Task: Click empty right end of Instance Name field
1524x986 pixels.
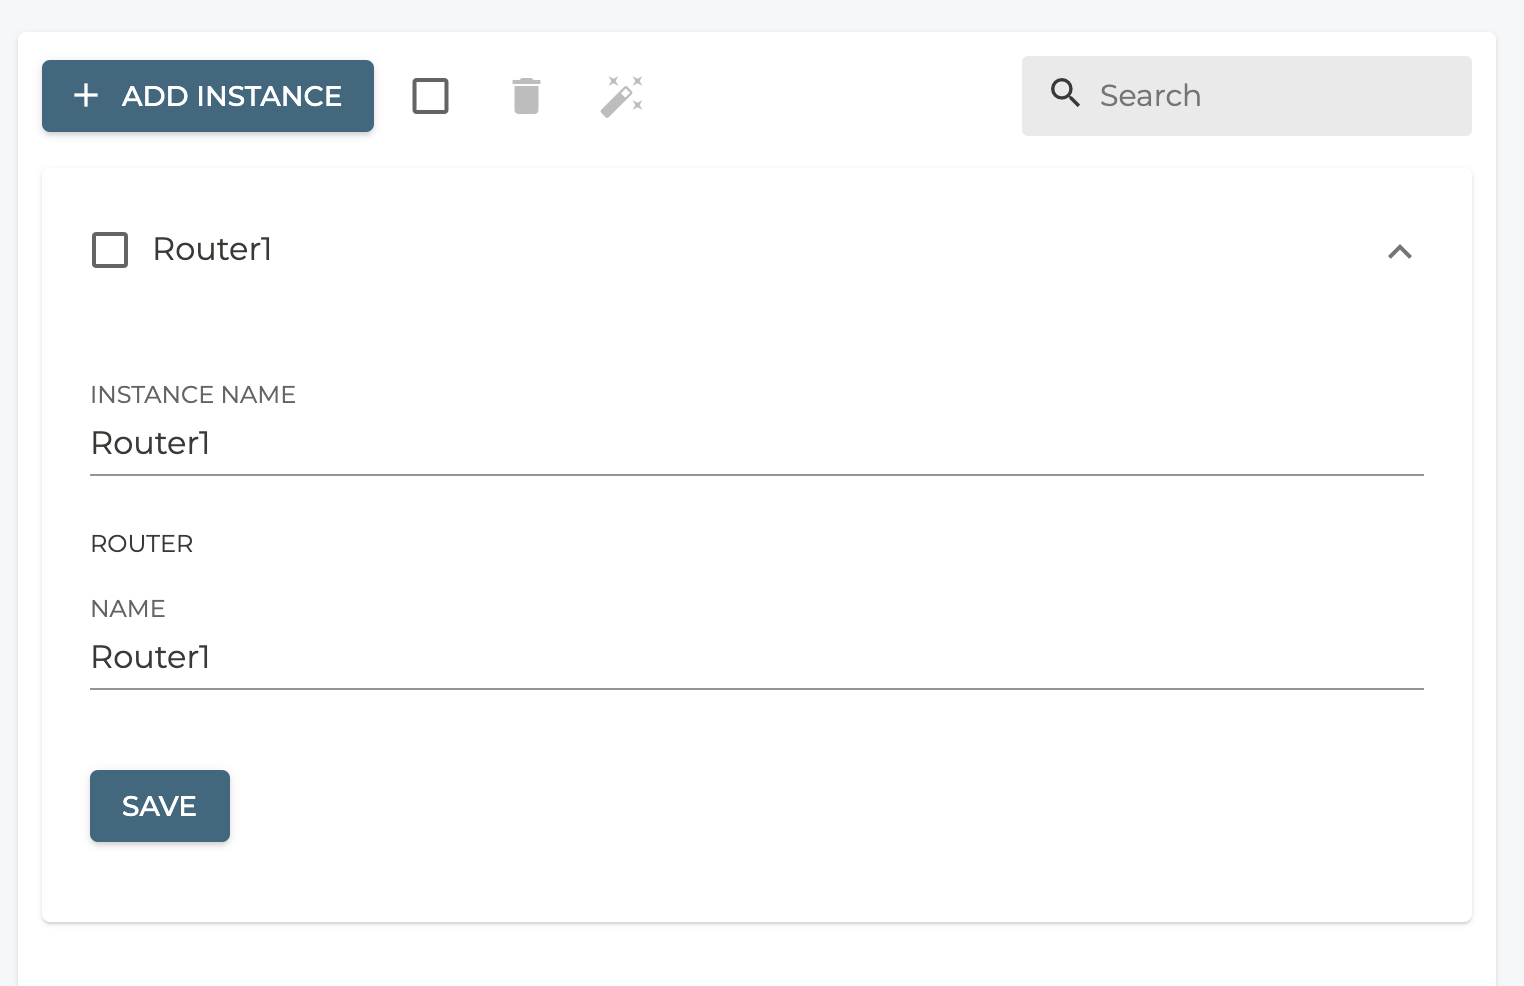Action: pos(1300,443)
